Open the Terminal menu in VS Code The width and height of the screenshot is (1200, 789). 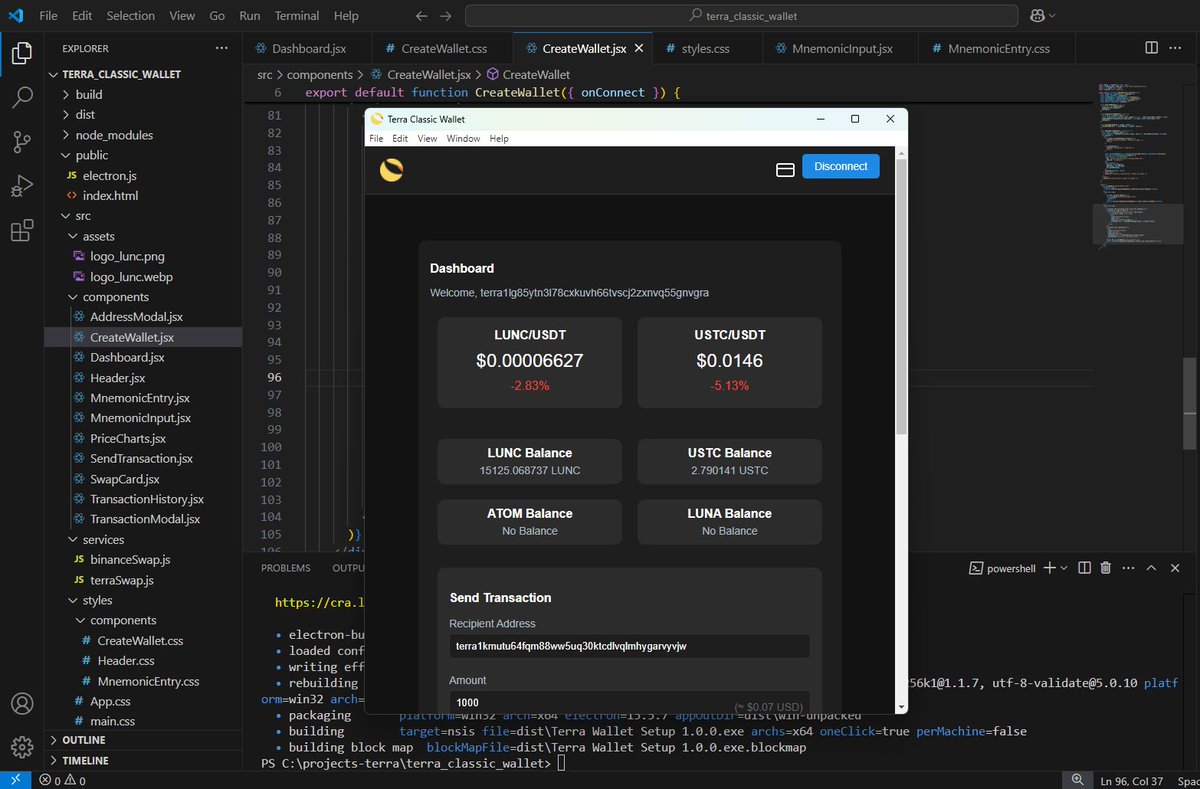tap(296, 16)
